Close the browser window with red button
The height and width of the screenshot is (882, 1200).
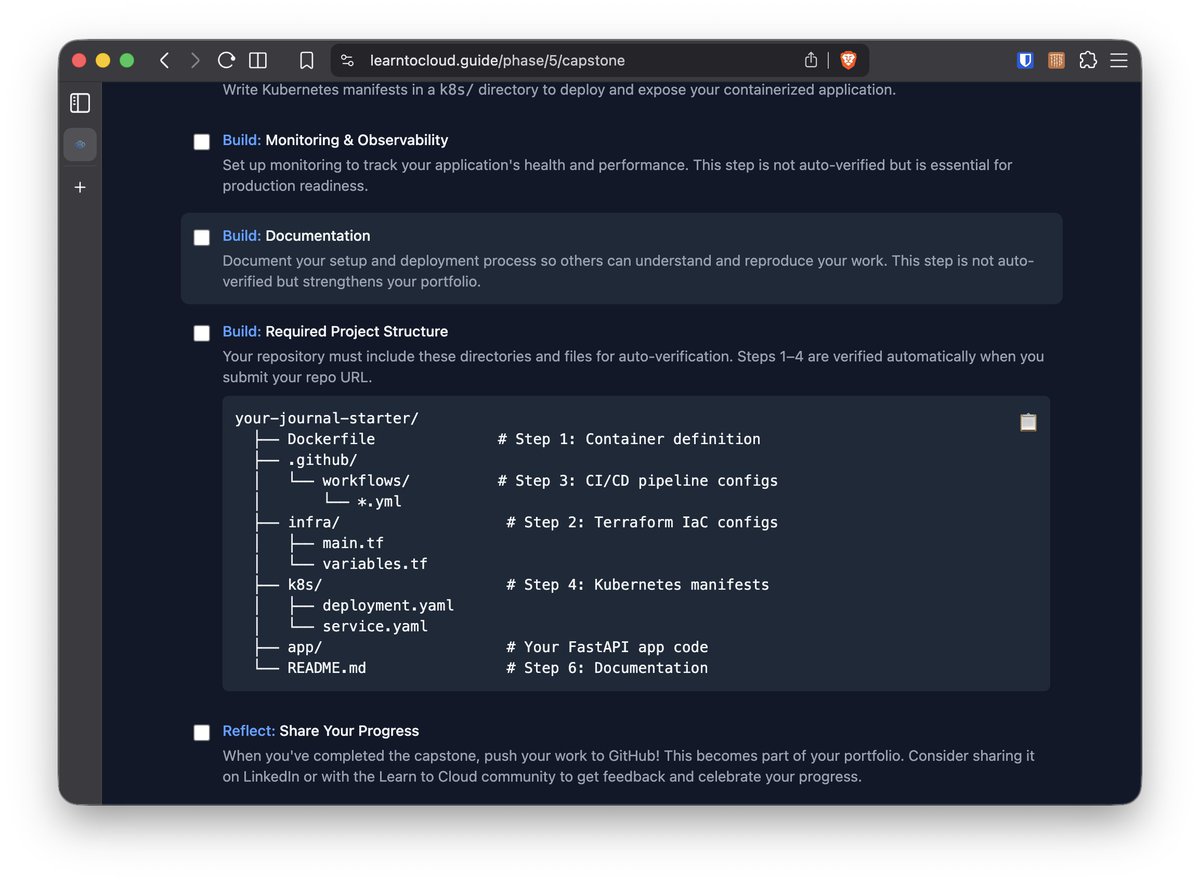click(x=79, y=60)
